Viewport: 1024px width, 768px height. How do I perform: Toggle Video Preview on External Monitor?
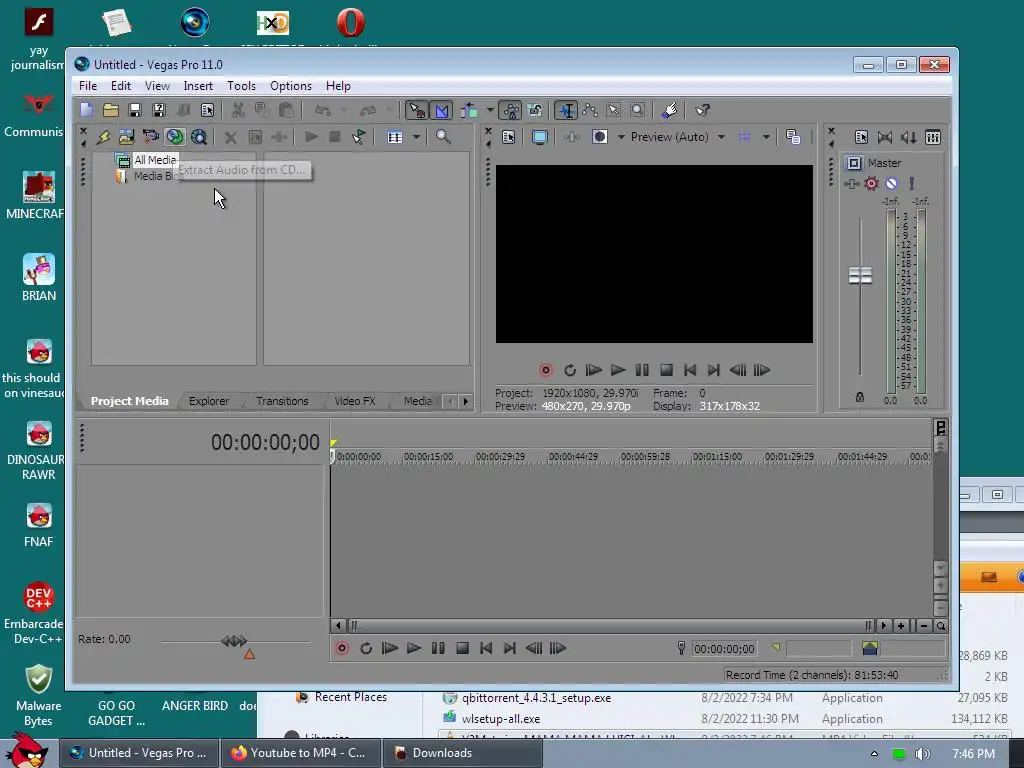click(x=539, y=137)
